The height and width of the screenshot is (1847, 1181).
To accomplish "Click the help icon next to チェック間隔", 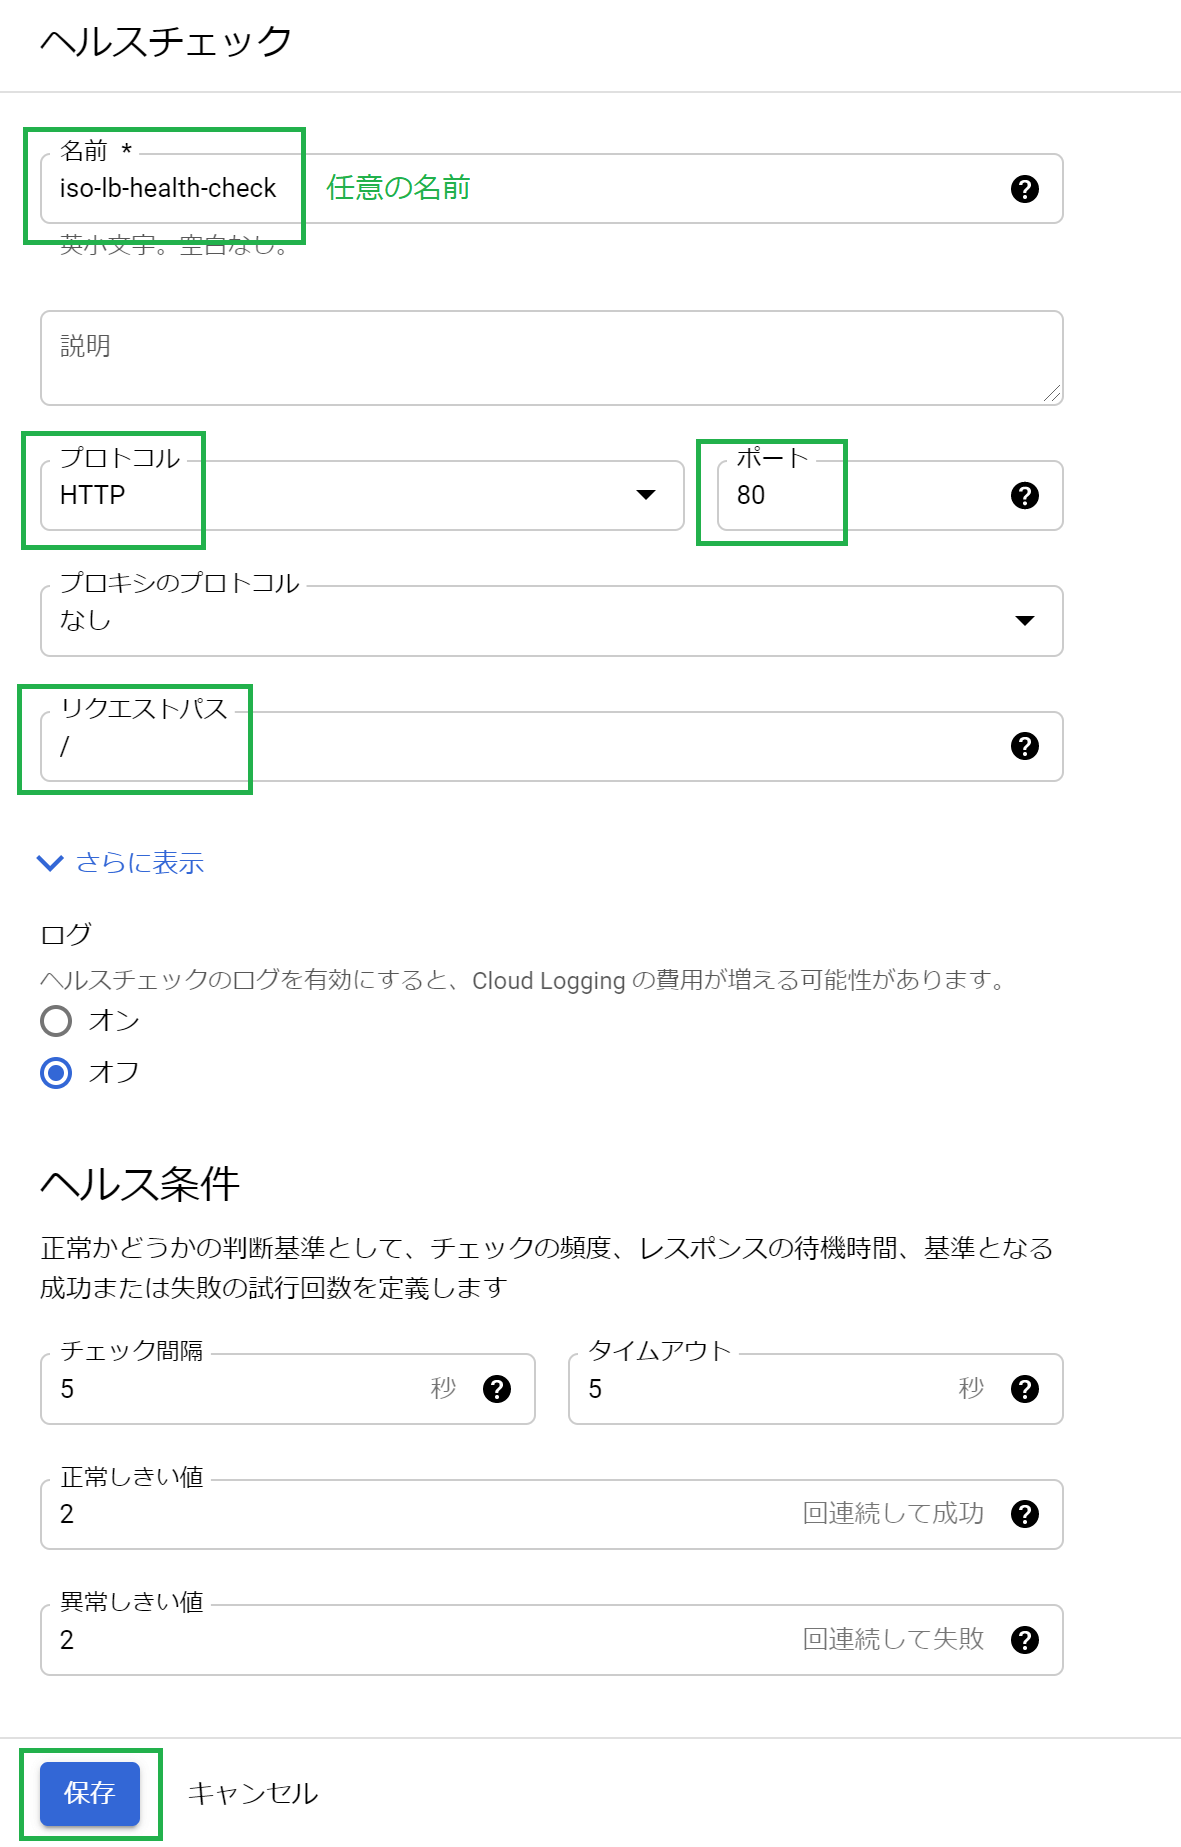I will [498, 1389].
